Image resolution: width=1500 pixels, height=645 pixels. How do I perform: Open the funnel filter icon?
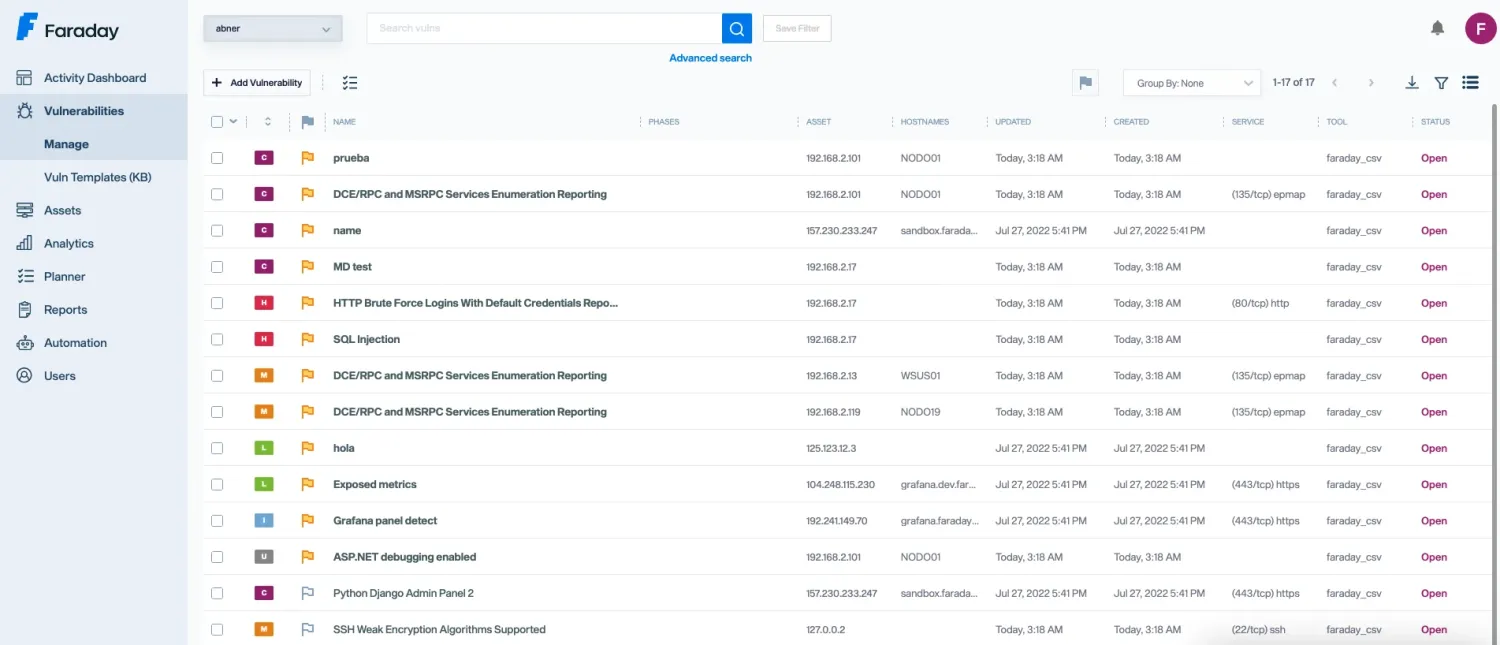pyautogui.click(x=1441, y=83)
